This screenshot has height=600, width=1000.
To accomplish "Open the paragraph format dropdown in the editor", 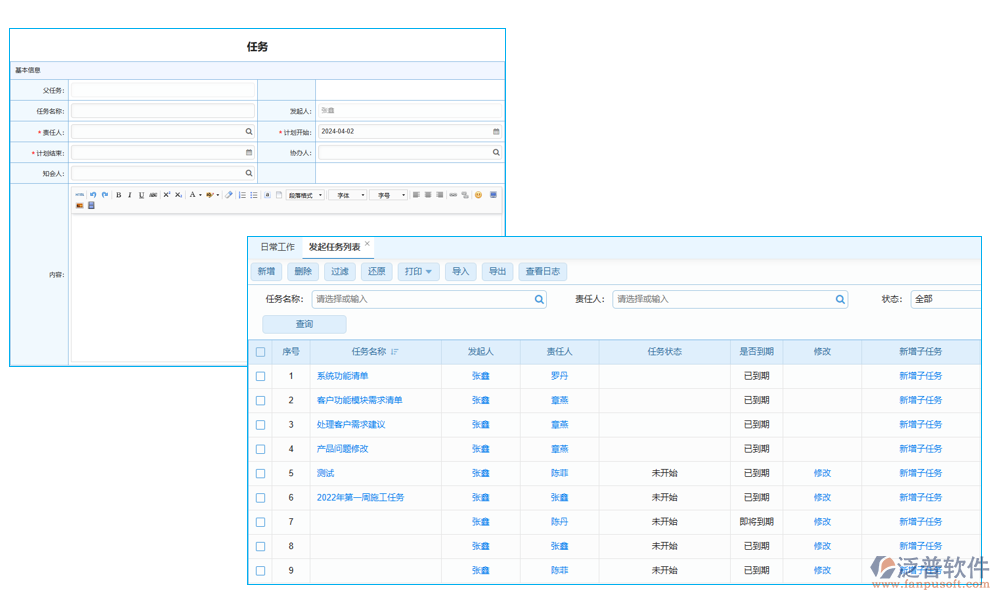I will click(303, 194).
